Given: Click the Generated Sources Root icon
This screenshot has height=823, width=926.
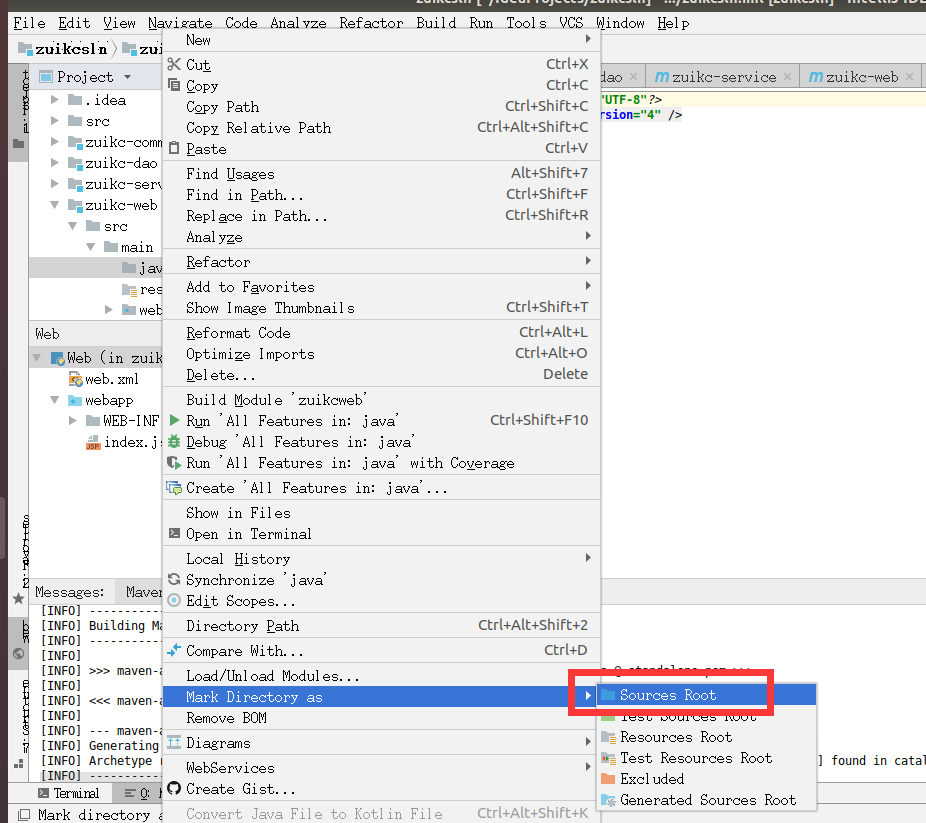Looking at the screenshot, I should click(x=608, y=800).
